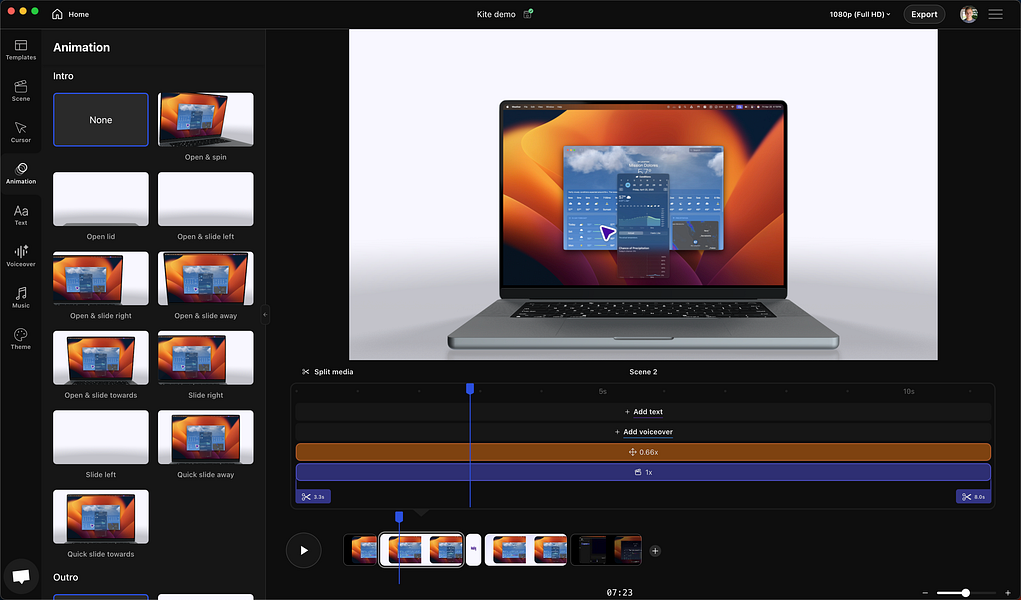Select the Open & slide away animation

click(206, 278)
